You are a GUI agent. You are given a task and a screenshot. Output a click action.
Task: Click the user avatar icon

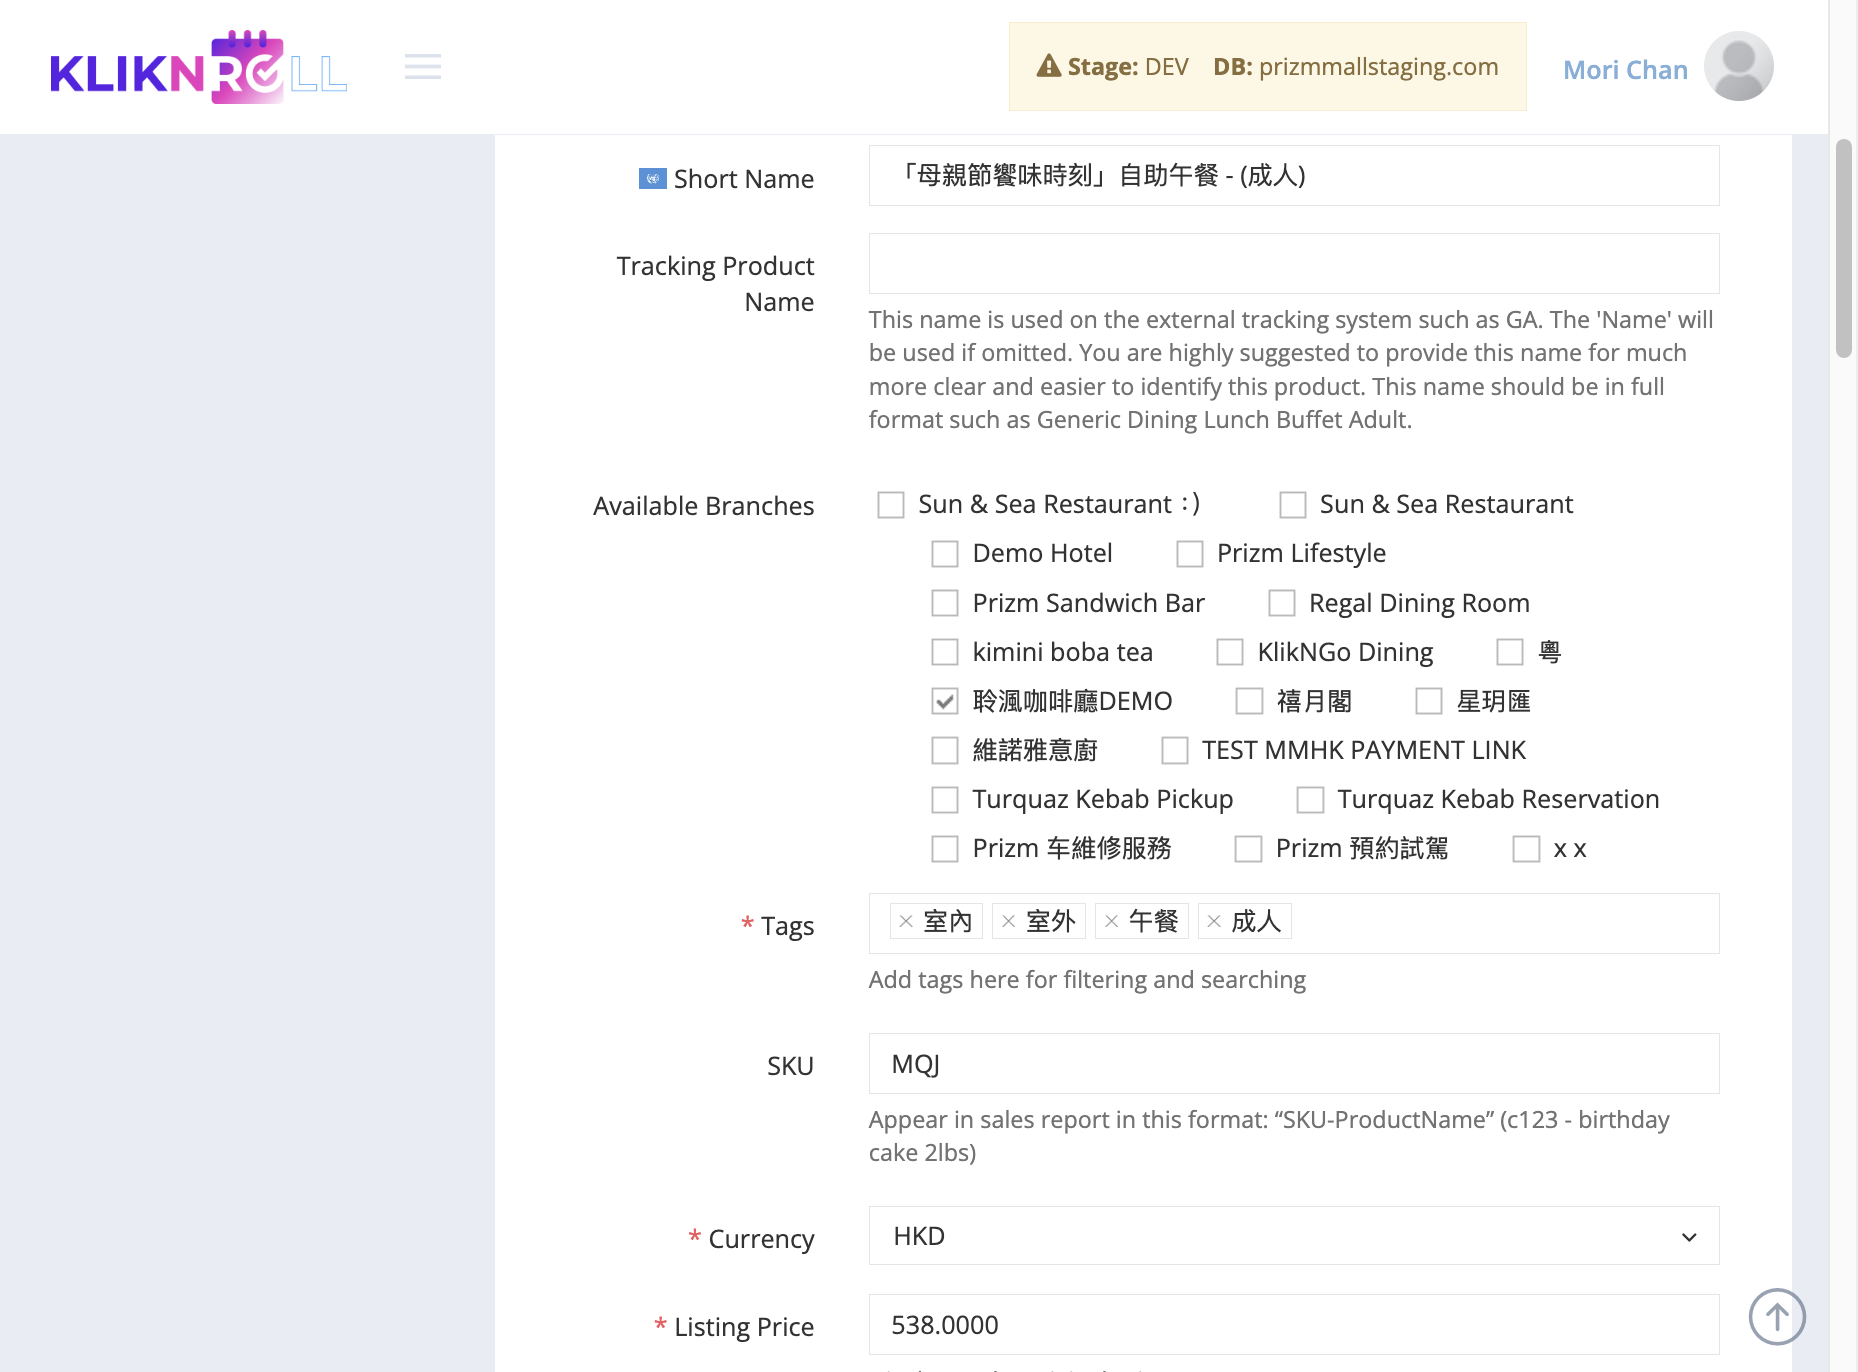coord(1738,66)
